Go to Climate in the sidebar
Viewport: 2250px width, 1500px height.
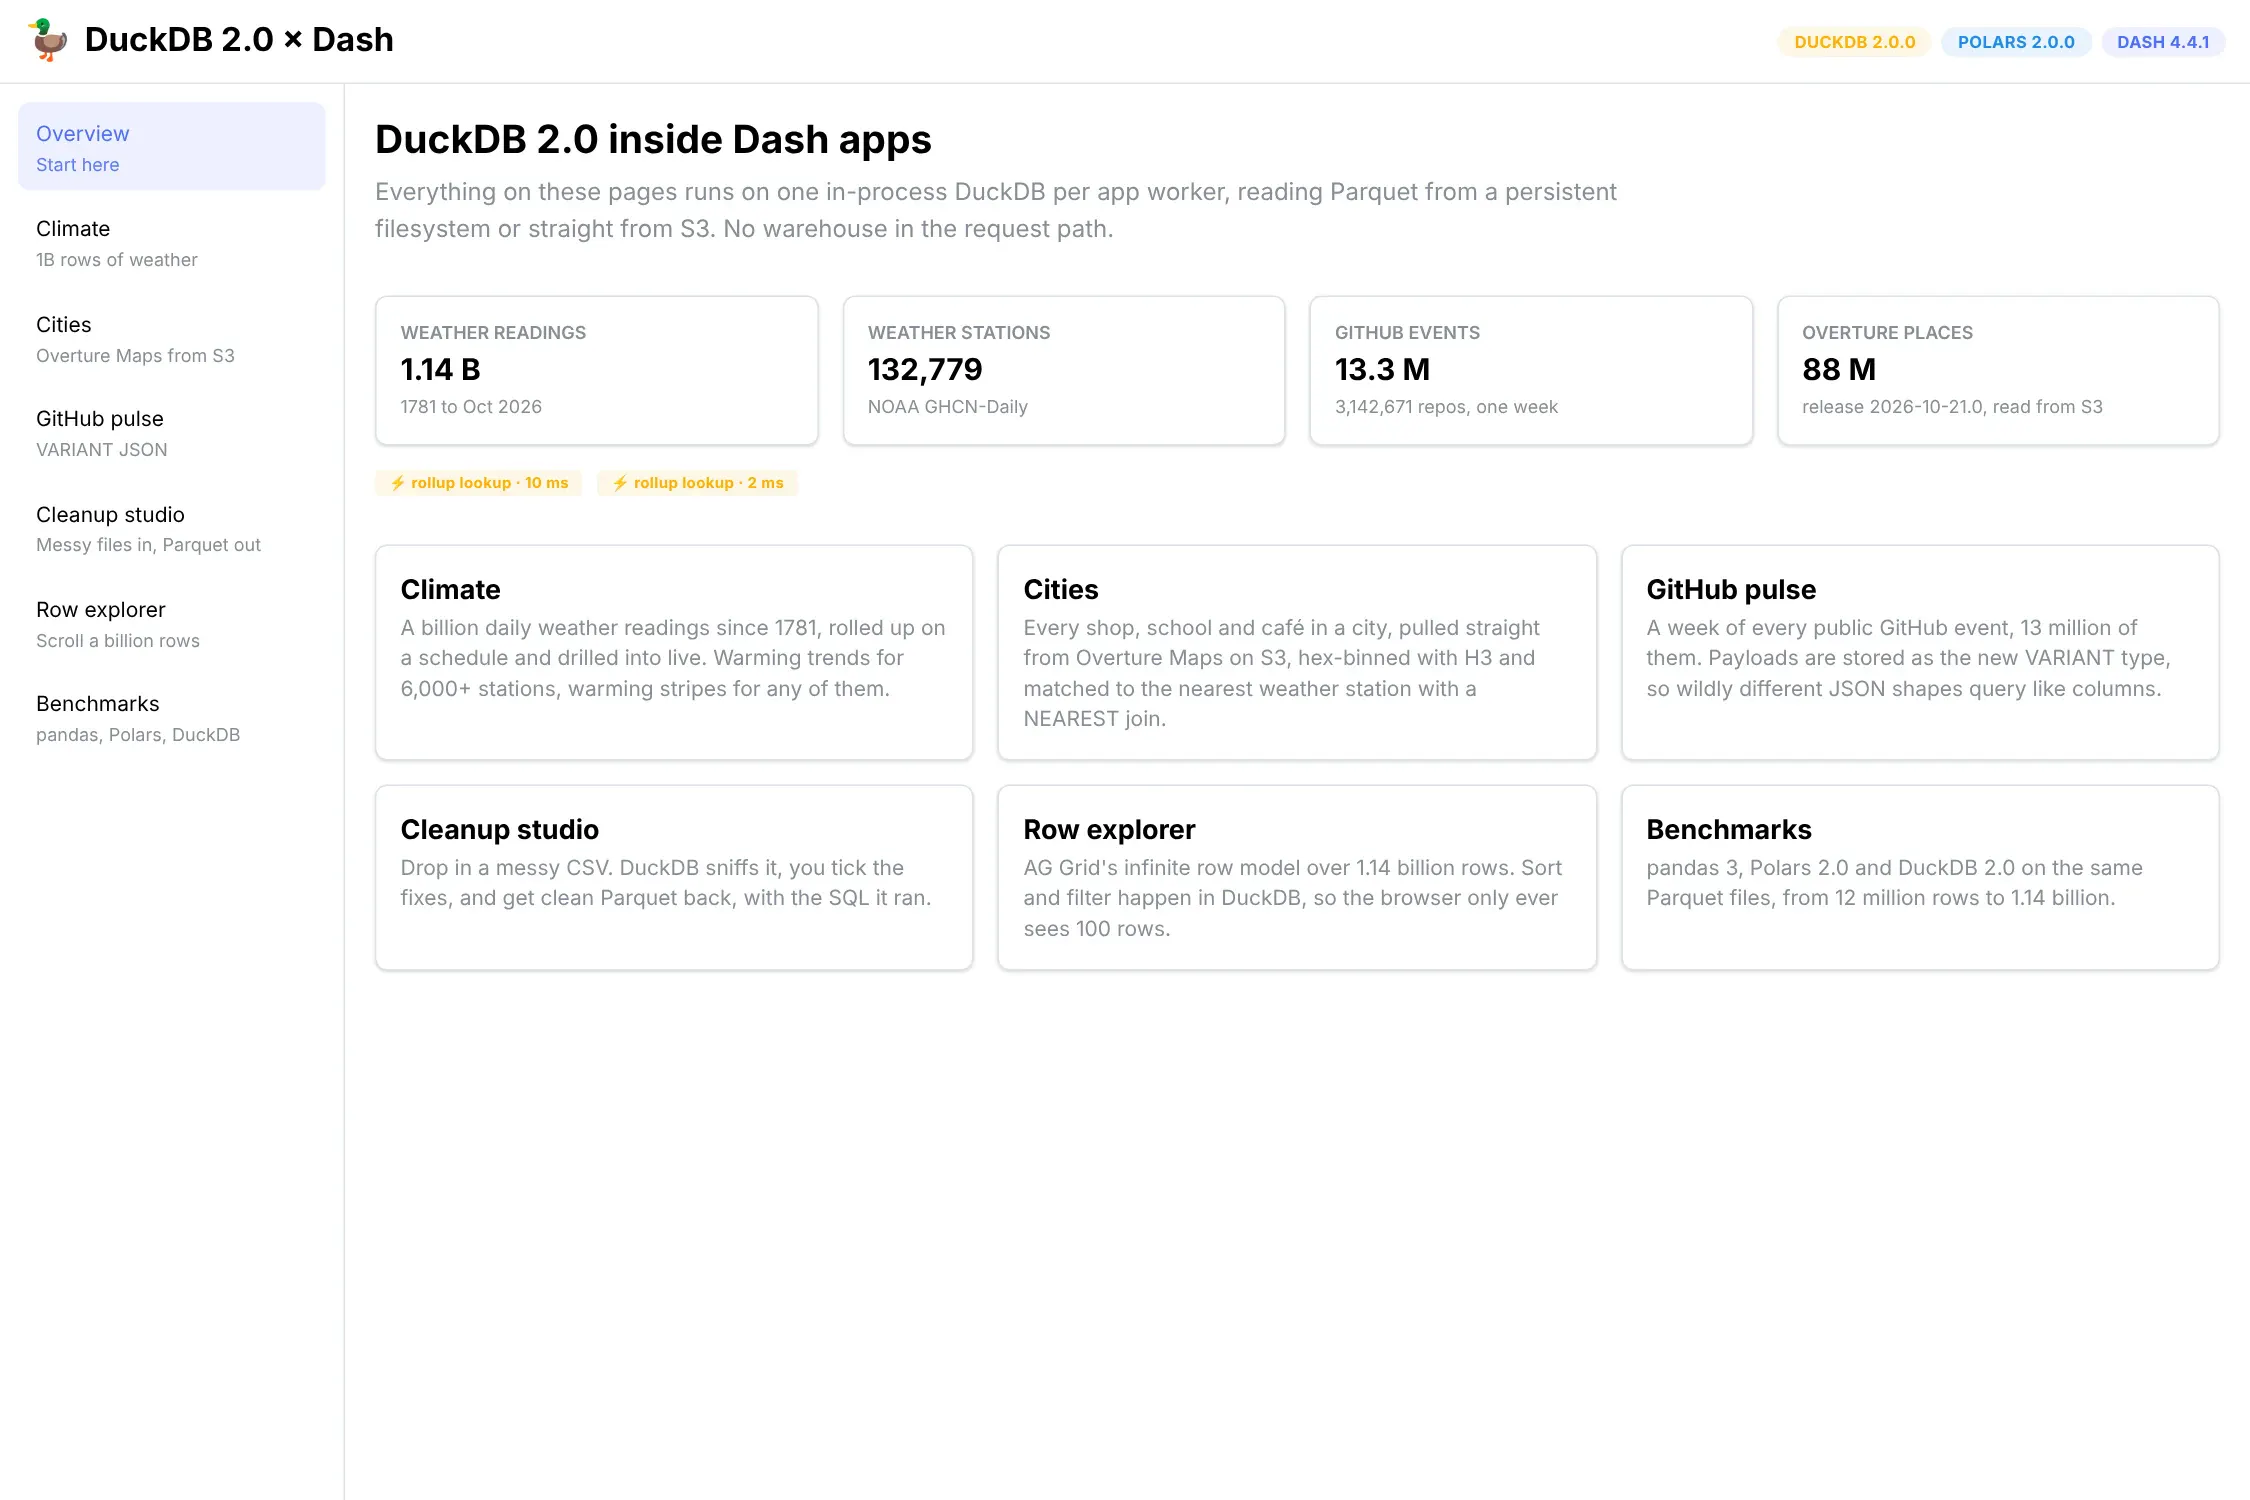[x=172, y=243]
